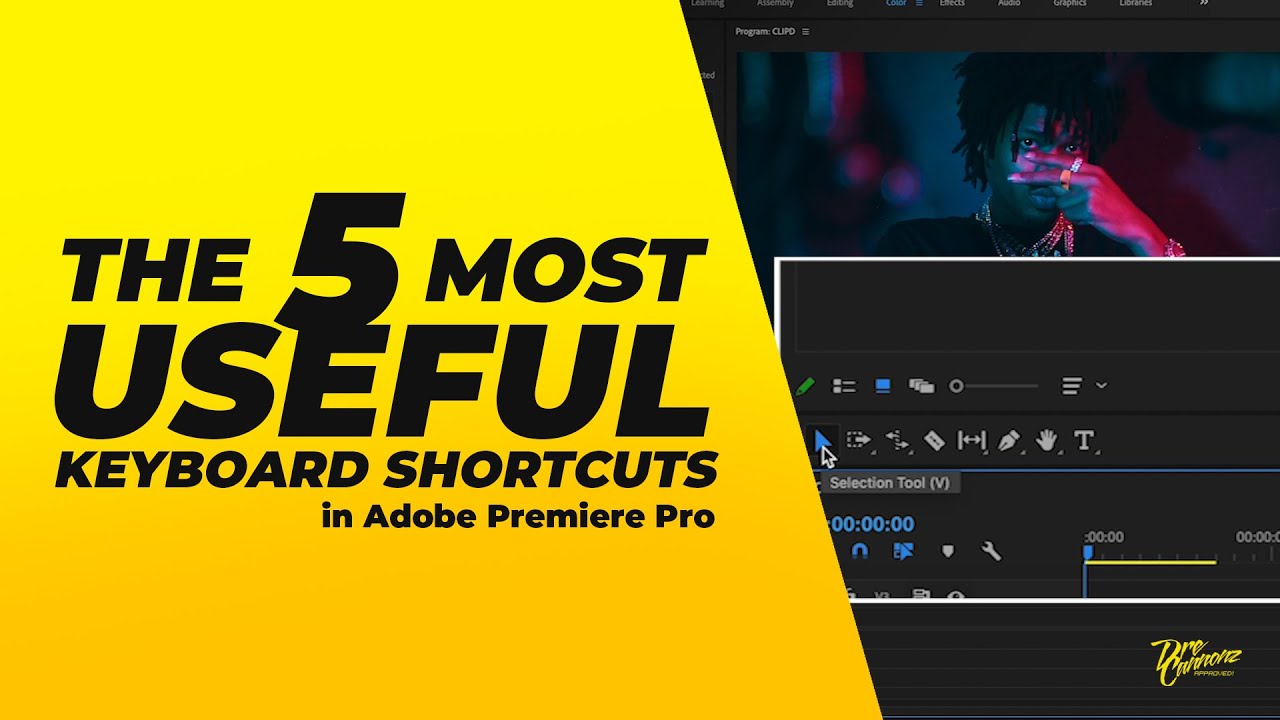This screenshot has height=720, width=1280.
Task: Switch project panel to List View
Action: [845, 386]
